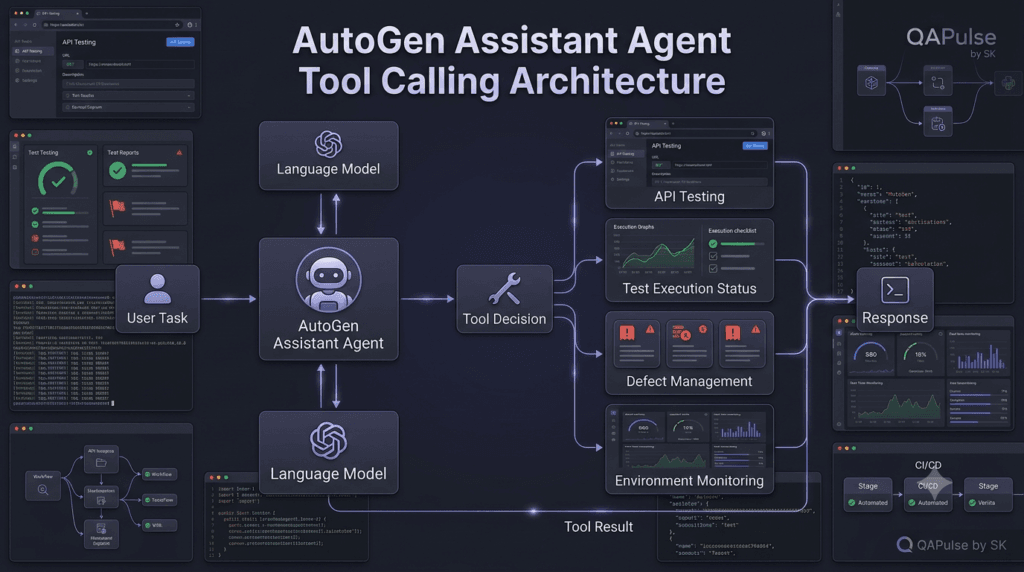Screen dimensions: 1024x572
Task: Select the TestFlow output node
Action: 159,500
